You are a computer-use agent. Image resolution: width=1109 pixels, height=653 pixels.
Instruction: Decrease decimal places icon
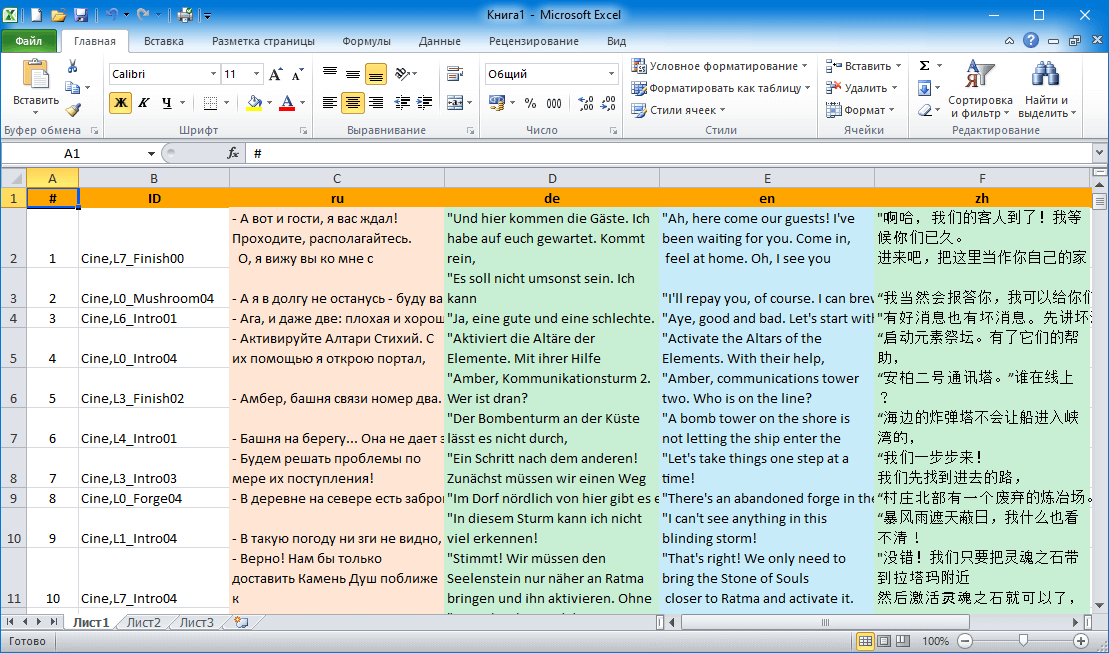click(x=608, y=103)
